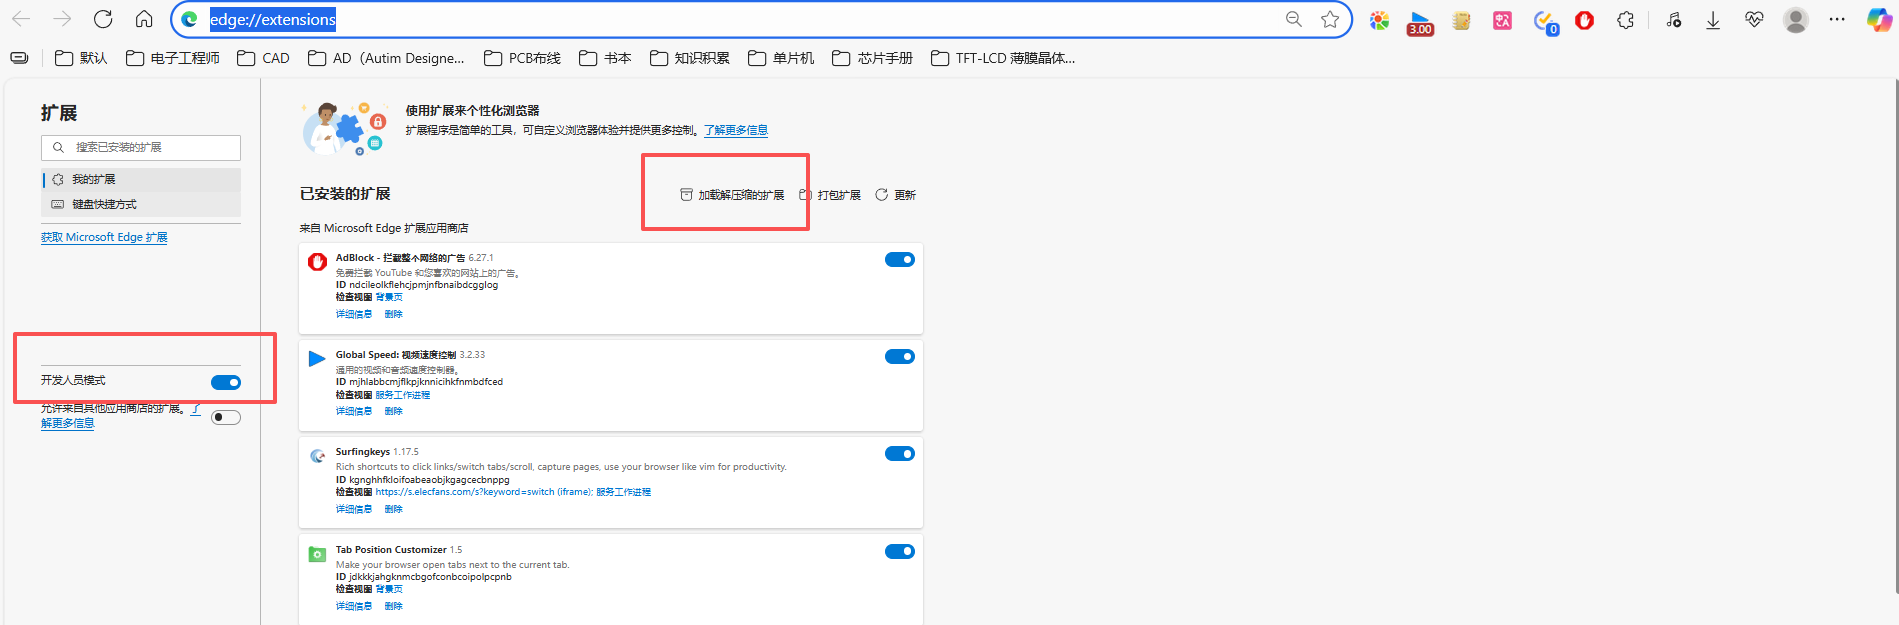Open the notebook extension icon in toolbar

(1462, 20)
